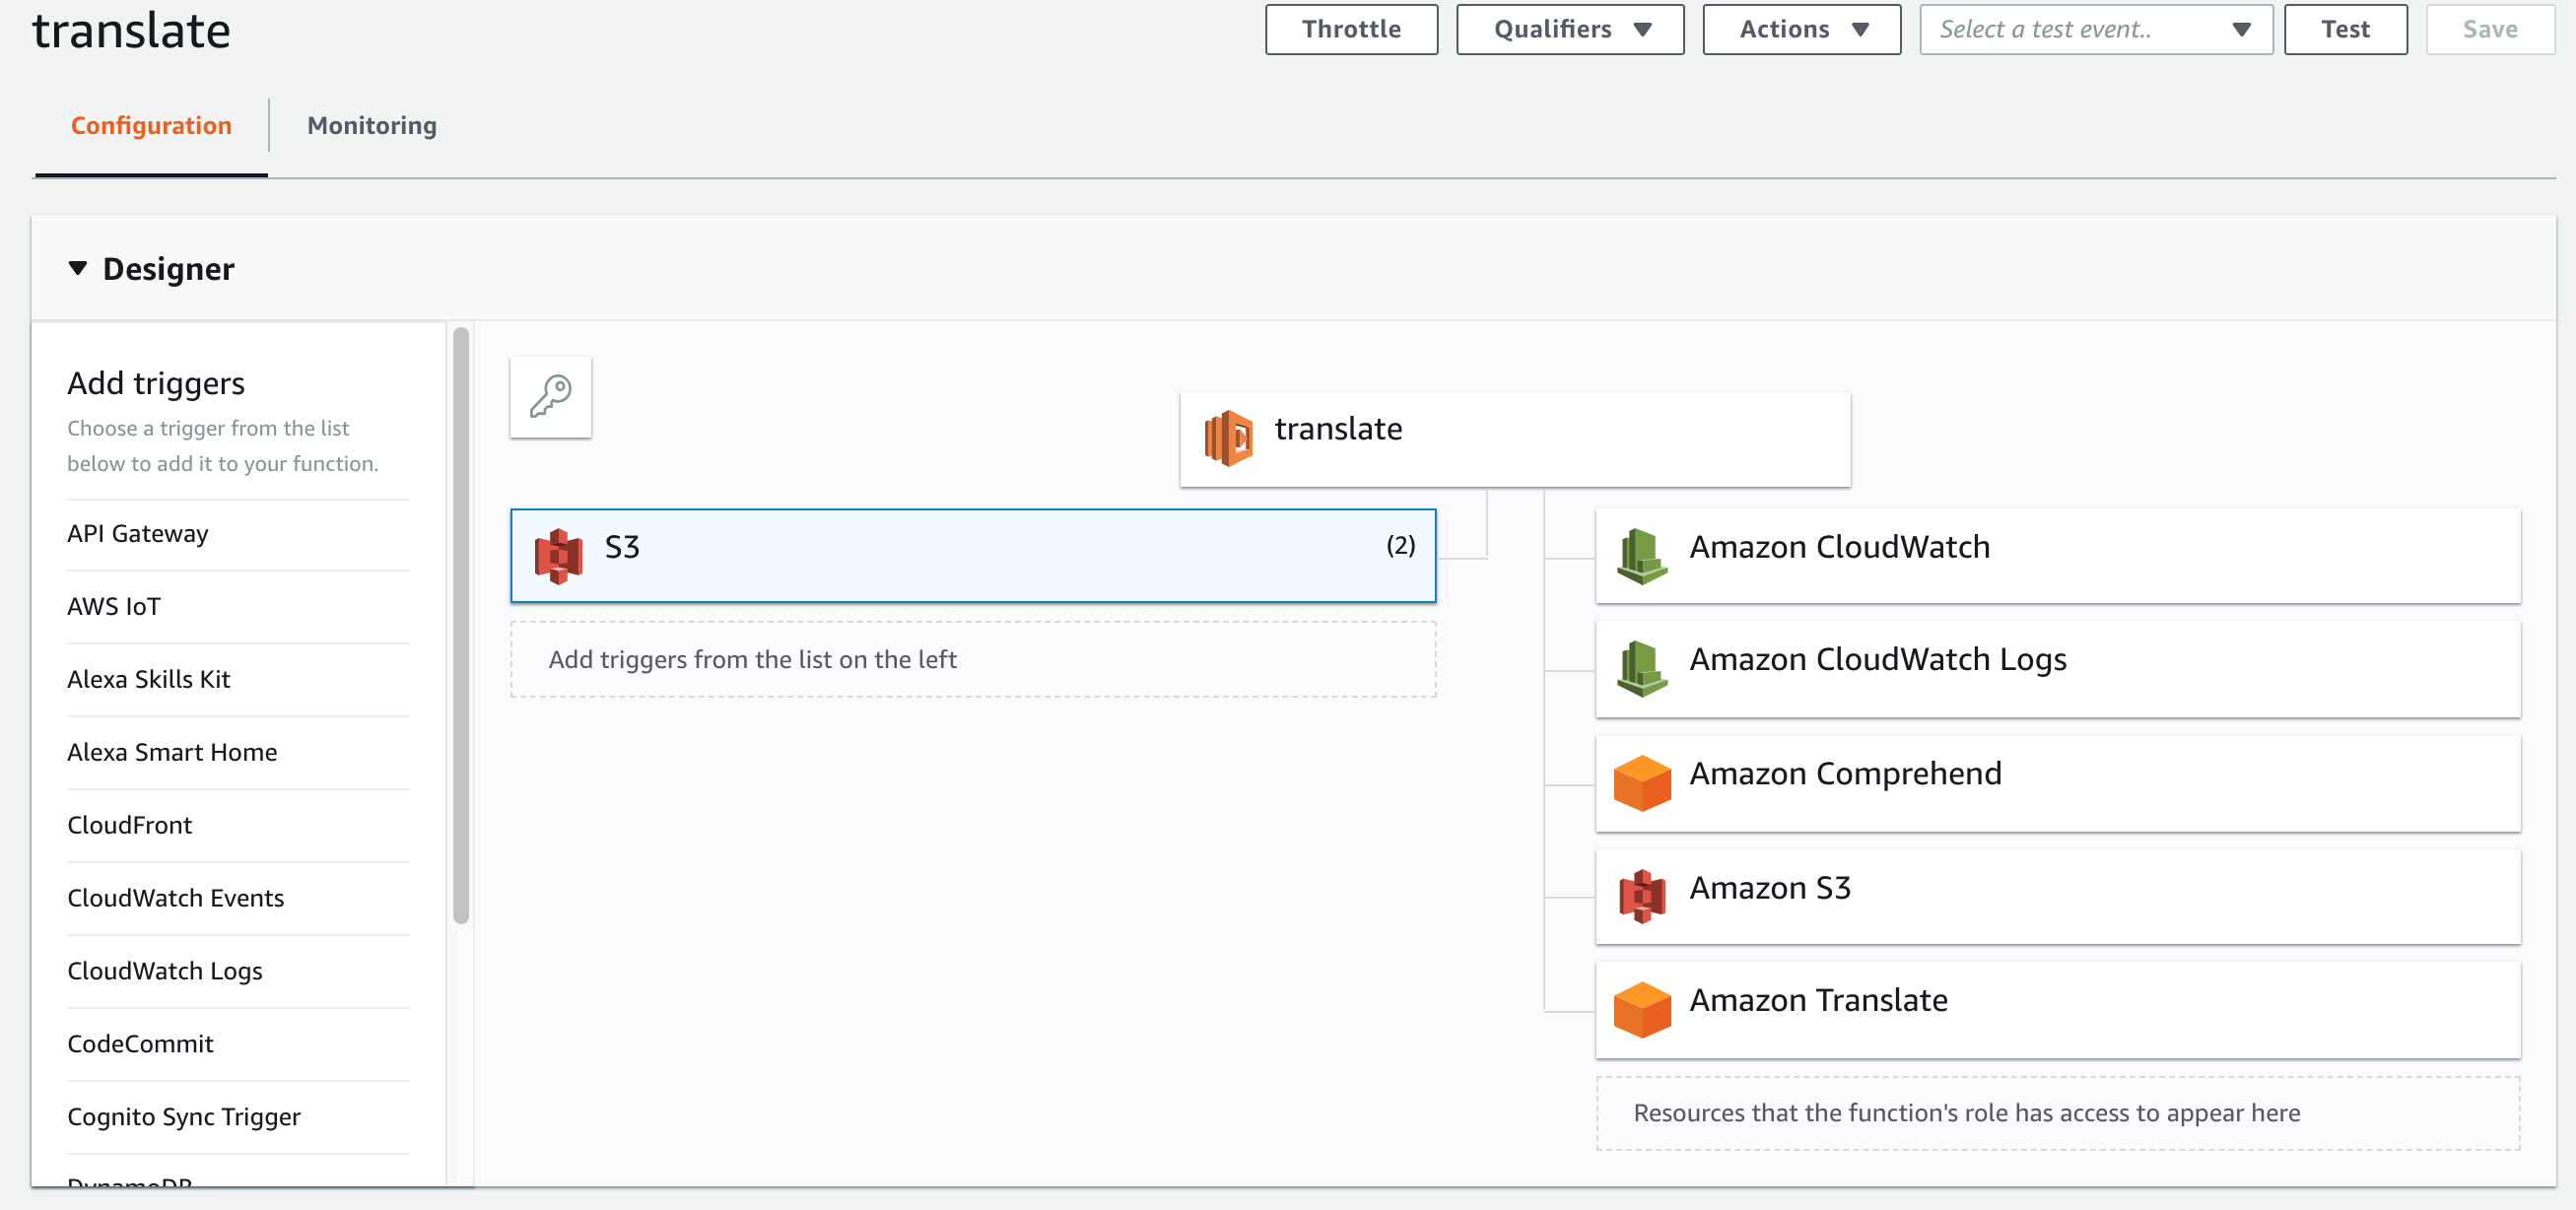Open the Actions dropdown menu
The width and height of the screenshot is (2576, 1210).
[1801, 29]
